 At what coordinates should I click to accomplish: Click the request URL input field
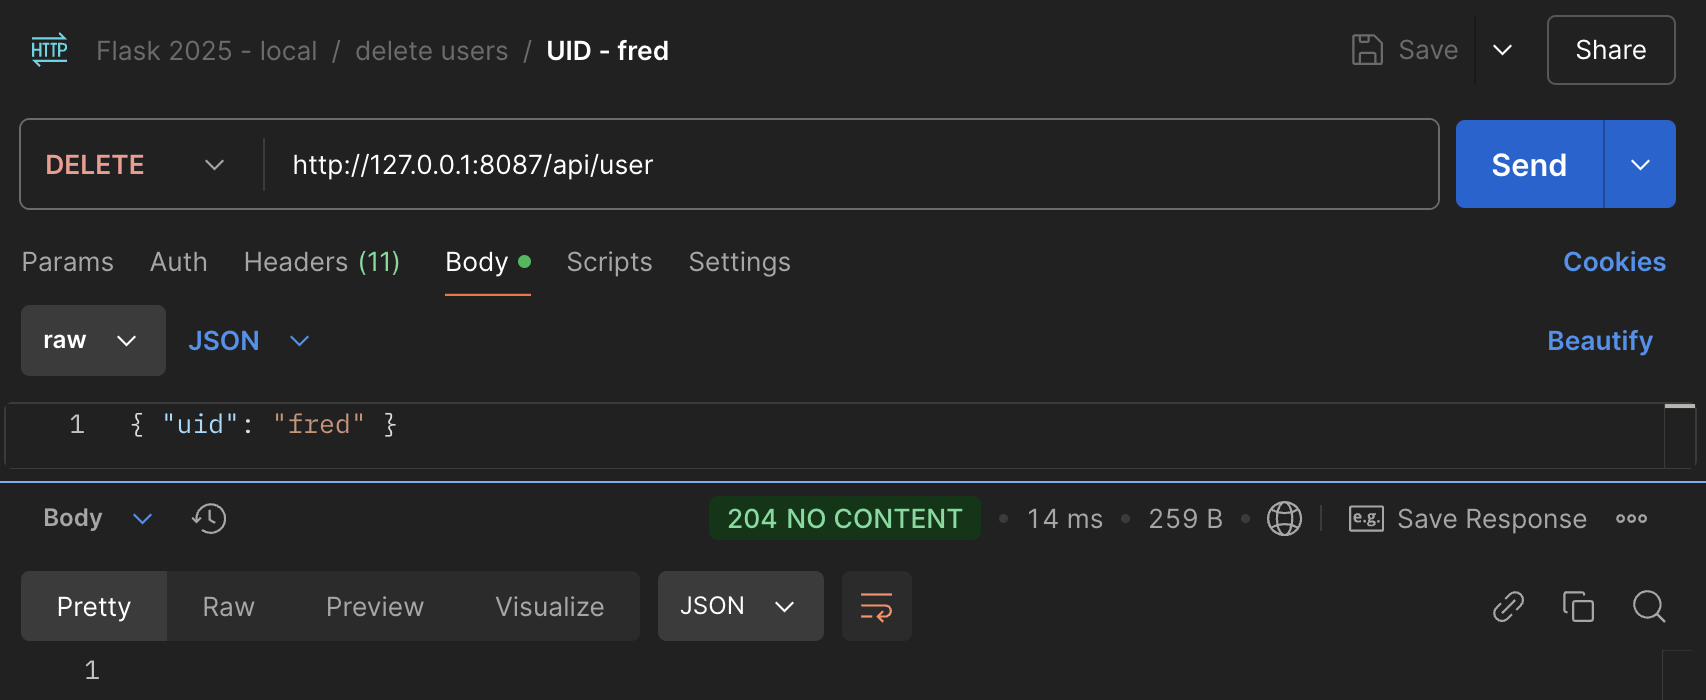click(850, 165)
